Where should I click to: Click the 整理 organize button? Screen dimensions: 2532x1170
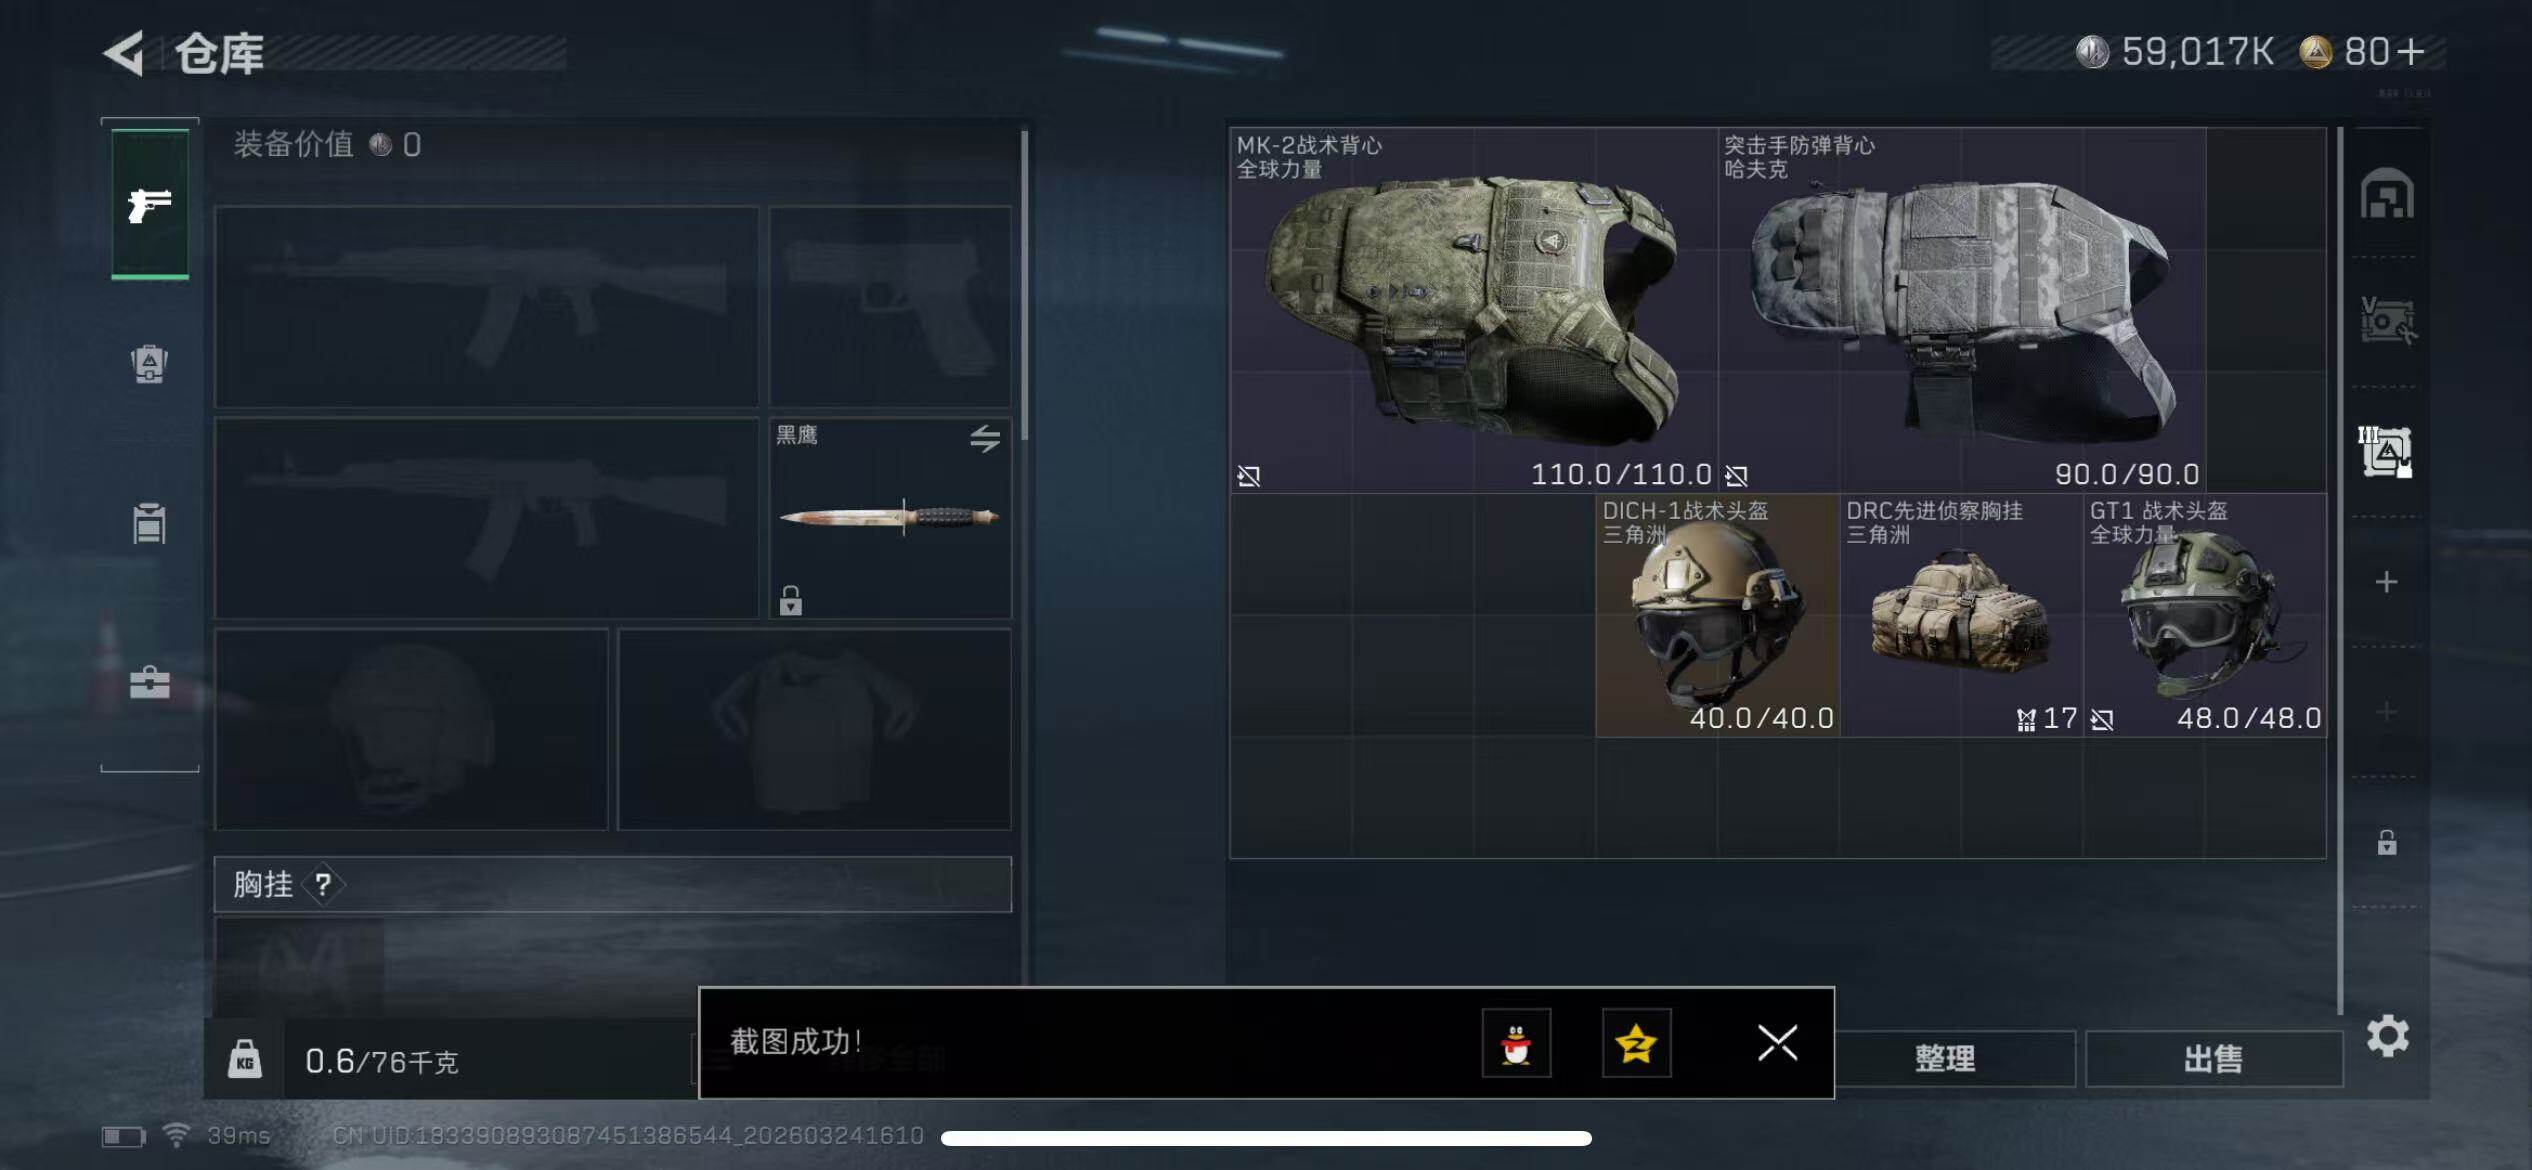coord(1945,1058)
